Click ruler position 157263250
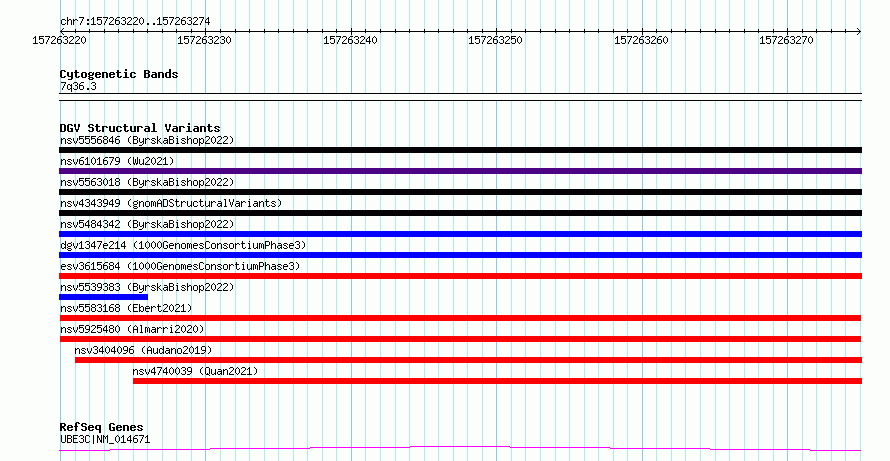 pos(496,40)
